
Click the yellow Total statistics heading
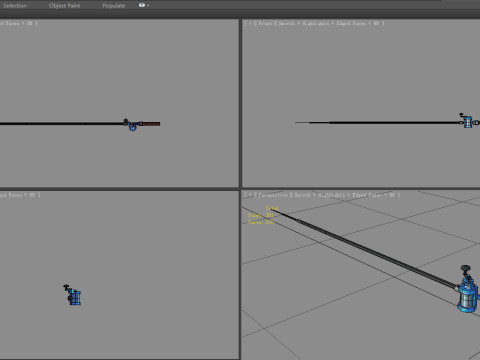[272, 208]
